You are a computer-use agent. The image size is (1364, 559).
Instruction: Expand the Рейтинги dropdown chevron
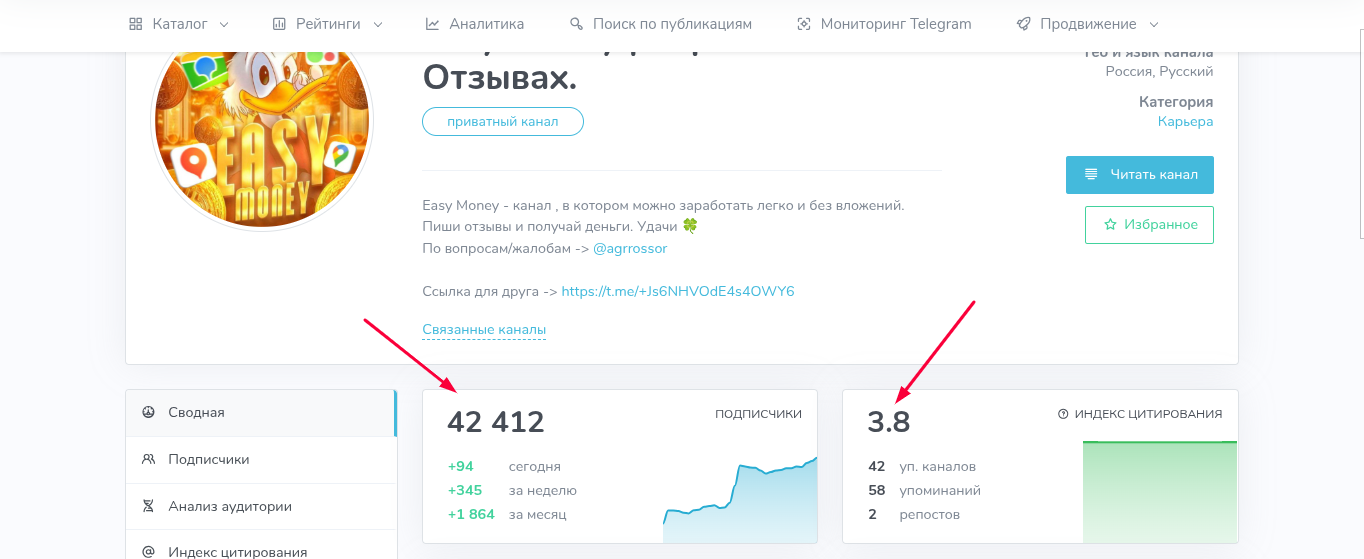pos(377,24)
